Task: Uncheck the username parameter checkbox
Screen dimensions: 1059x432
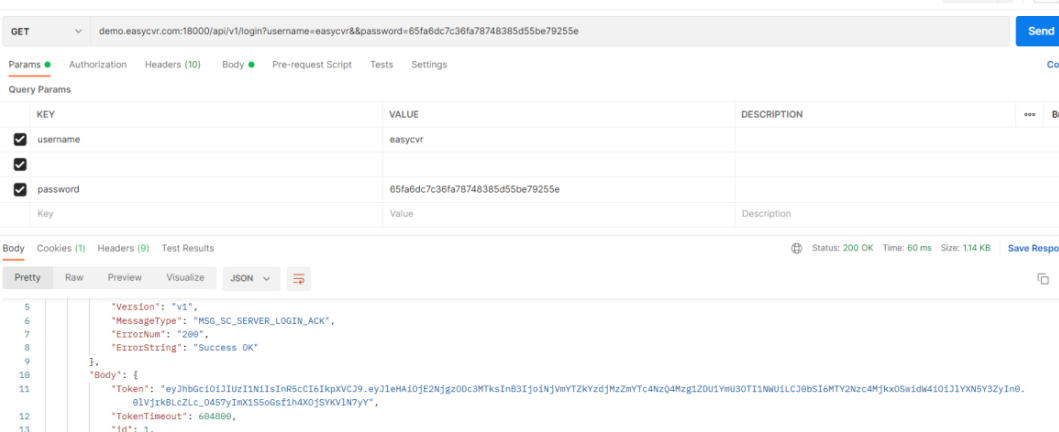Action: 20,140
